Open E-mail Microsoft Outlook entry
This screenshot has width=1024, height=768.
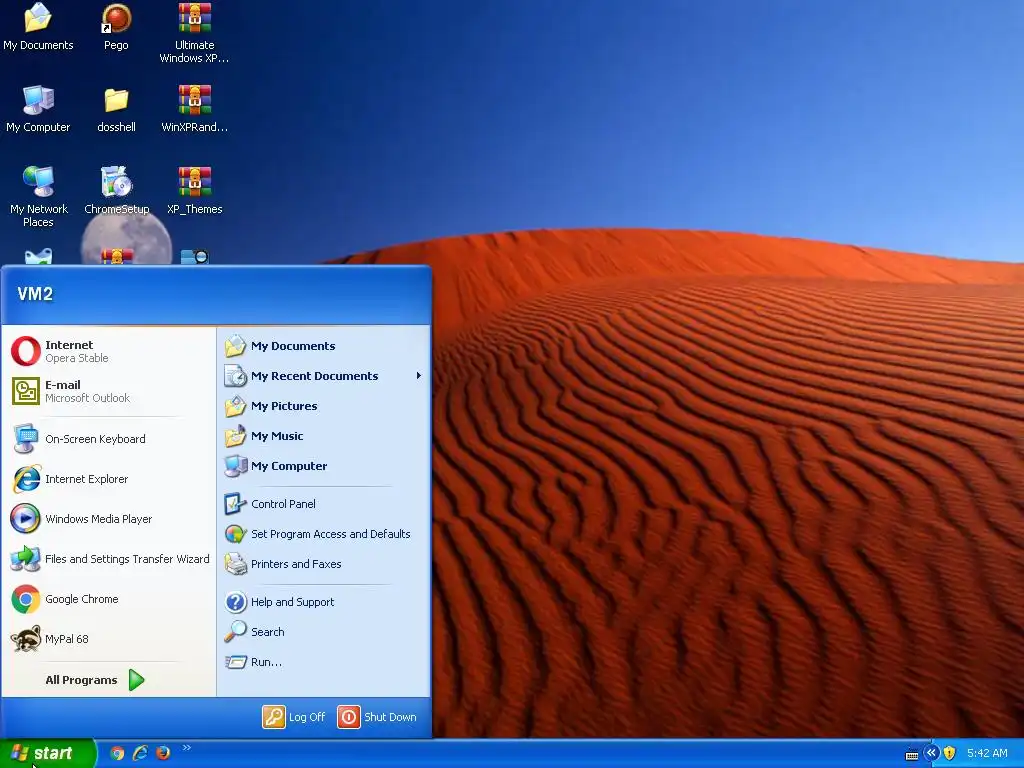pyautogui.click(x=108, y=391)
